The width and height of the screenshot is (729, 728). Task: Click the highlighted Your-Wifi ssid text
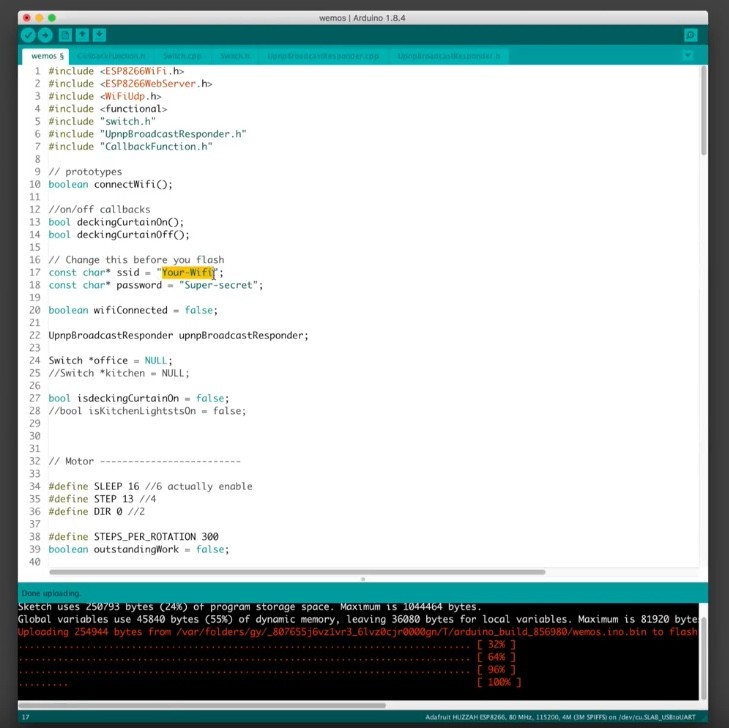[189, 272]
